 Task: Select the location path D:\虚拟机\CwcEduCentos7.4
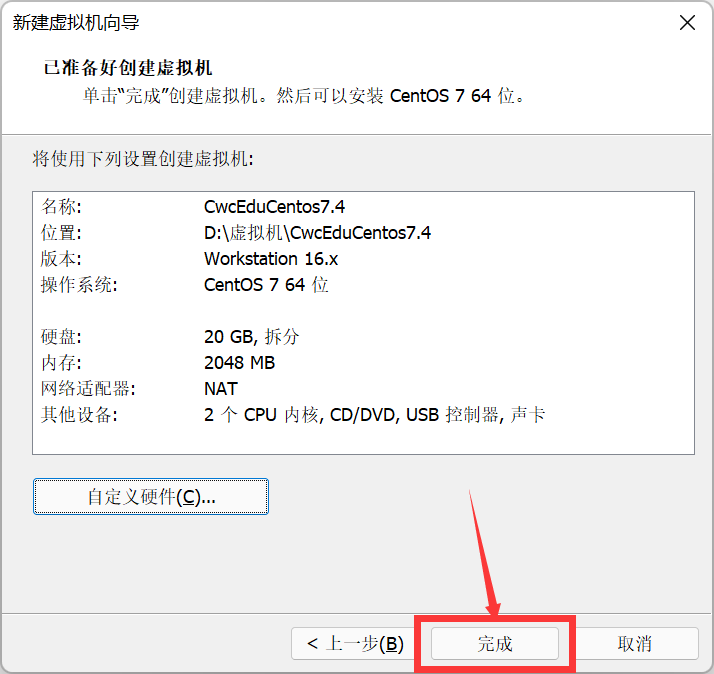[317, 233]
